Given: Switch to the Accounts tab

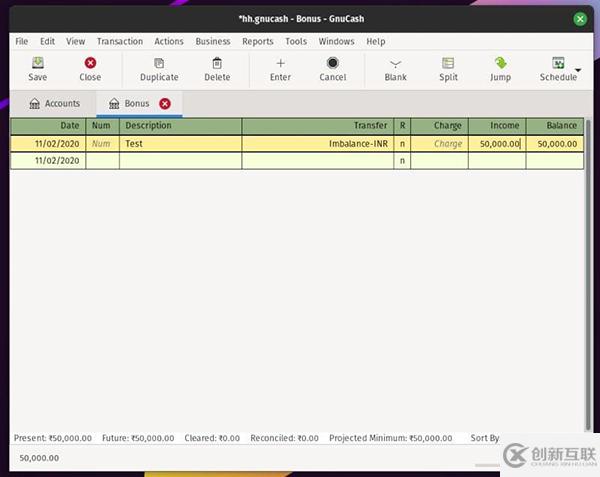Looking at the screenshot, I should point(54,103).
